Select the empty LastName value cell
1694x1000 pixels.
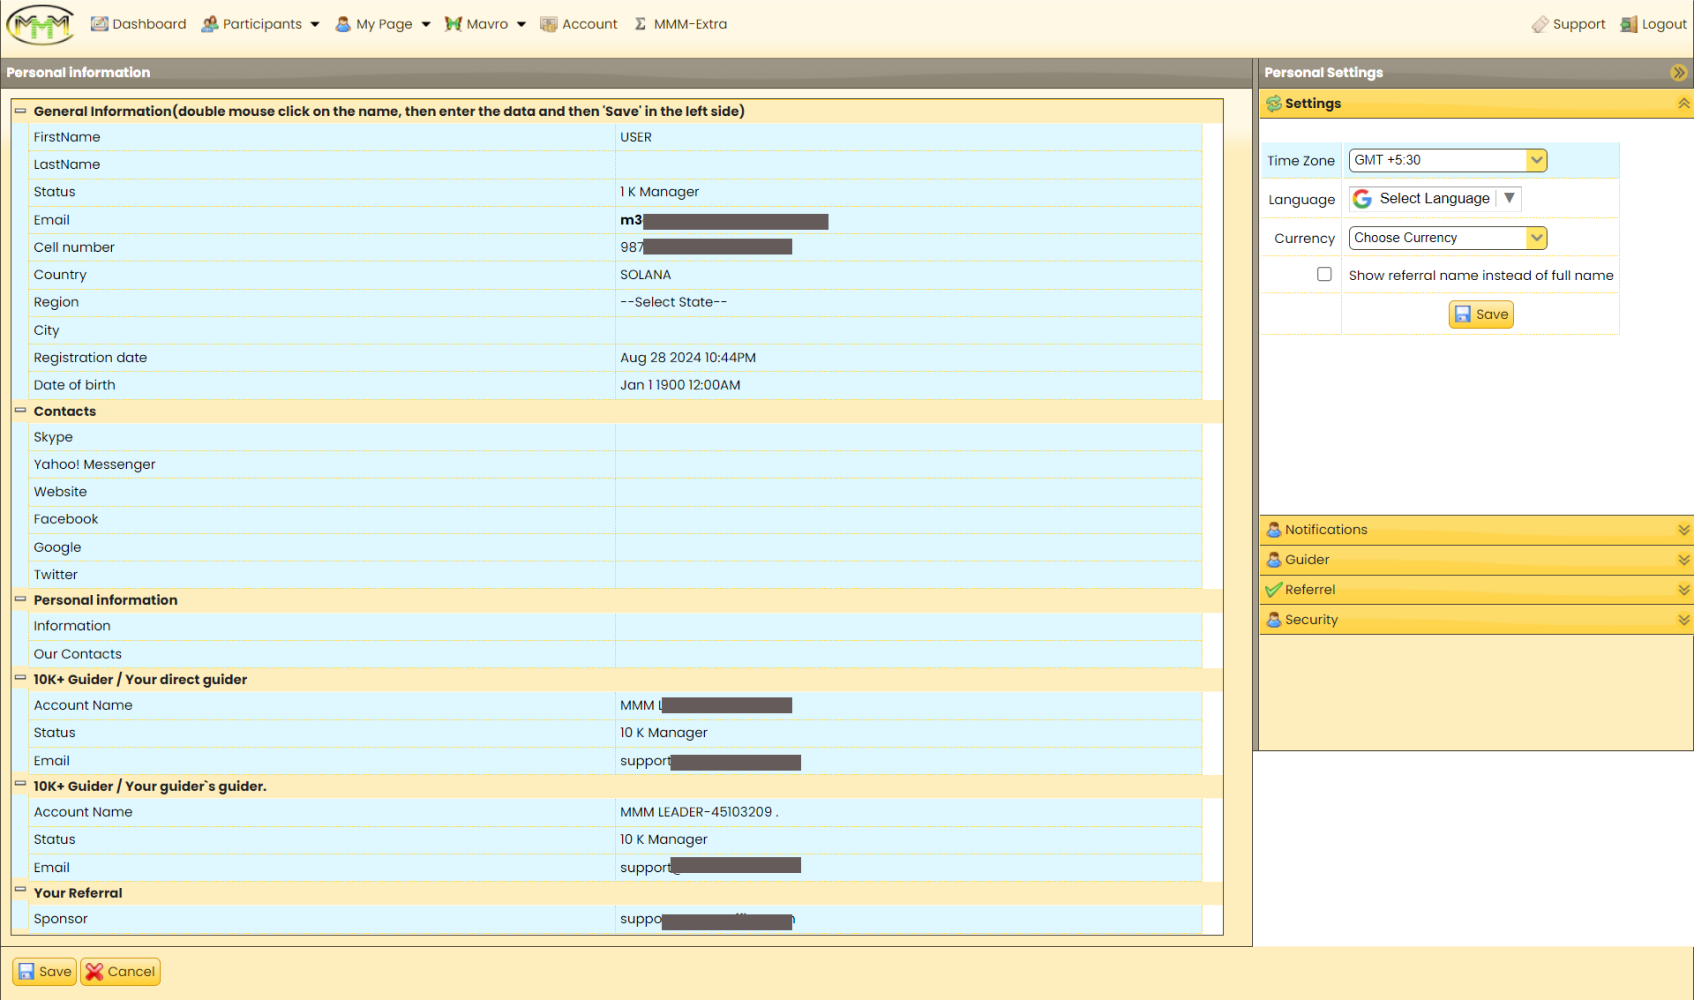[x=908, y=165]
